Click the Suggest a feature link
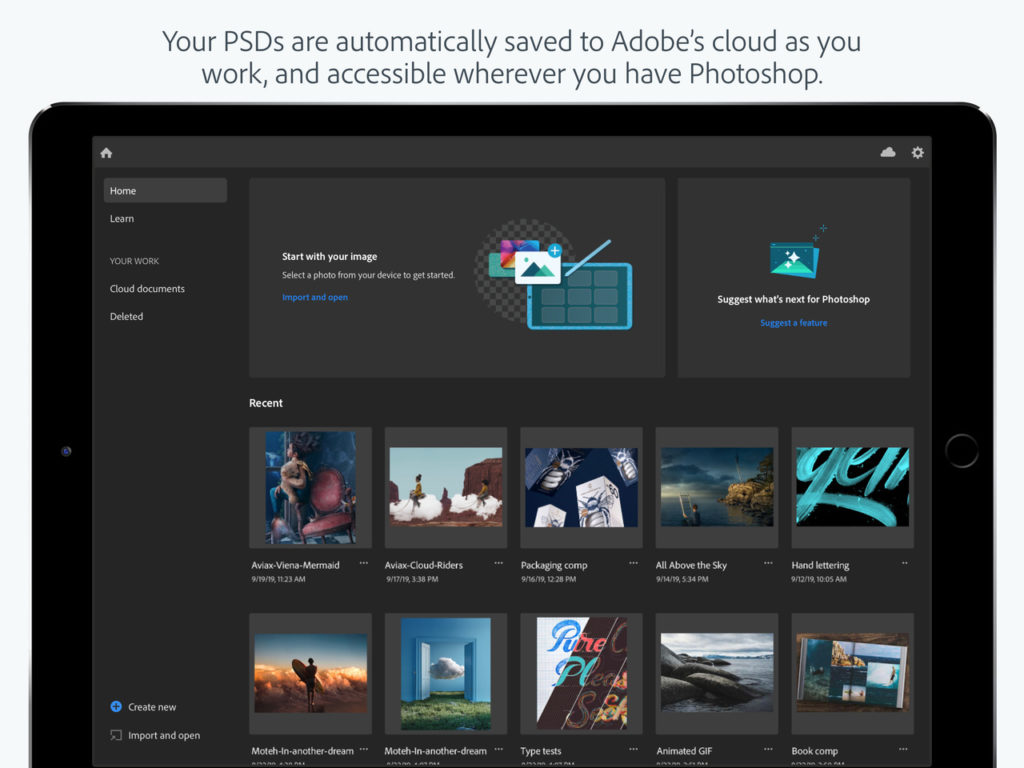The height and width of the screenshot is (768, 1024). tap(793, 322)
